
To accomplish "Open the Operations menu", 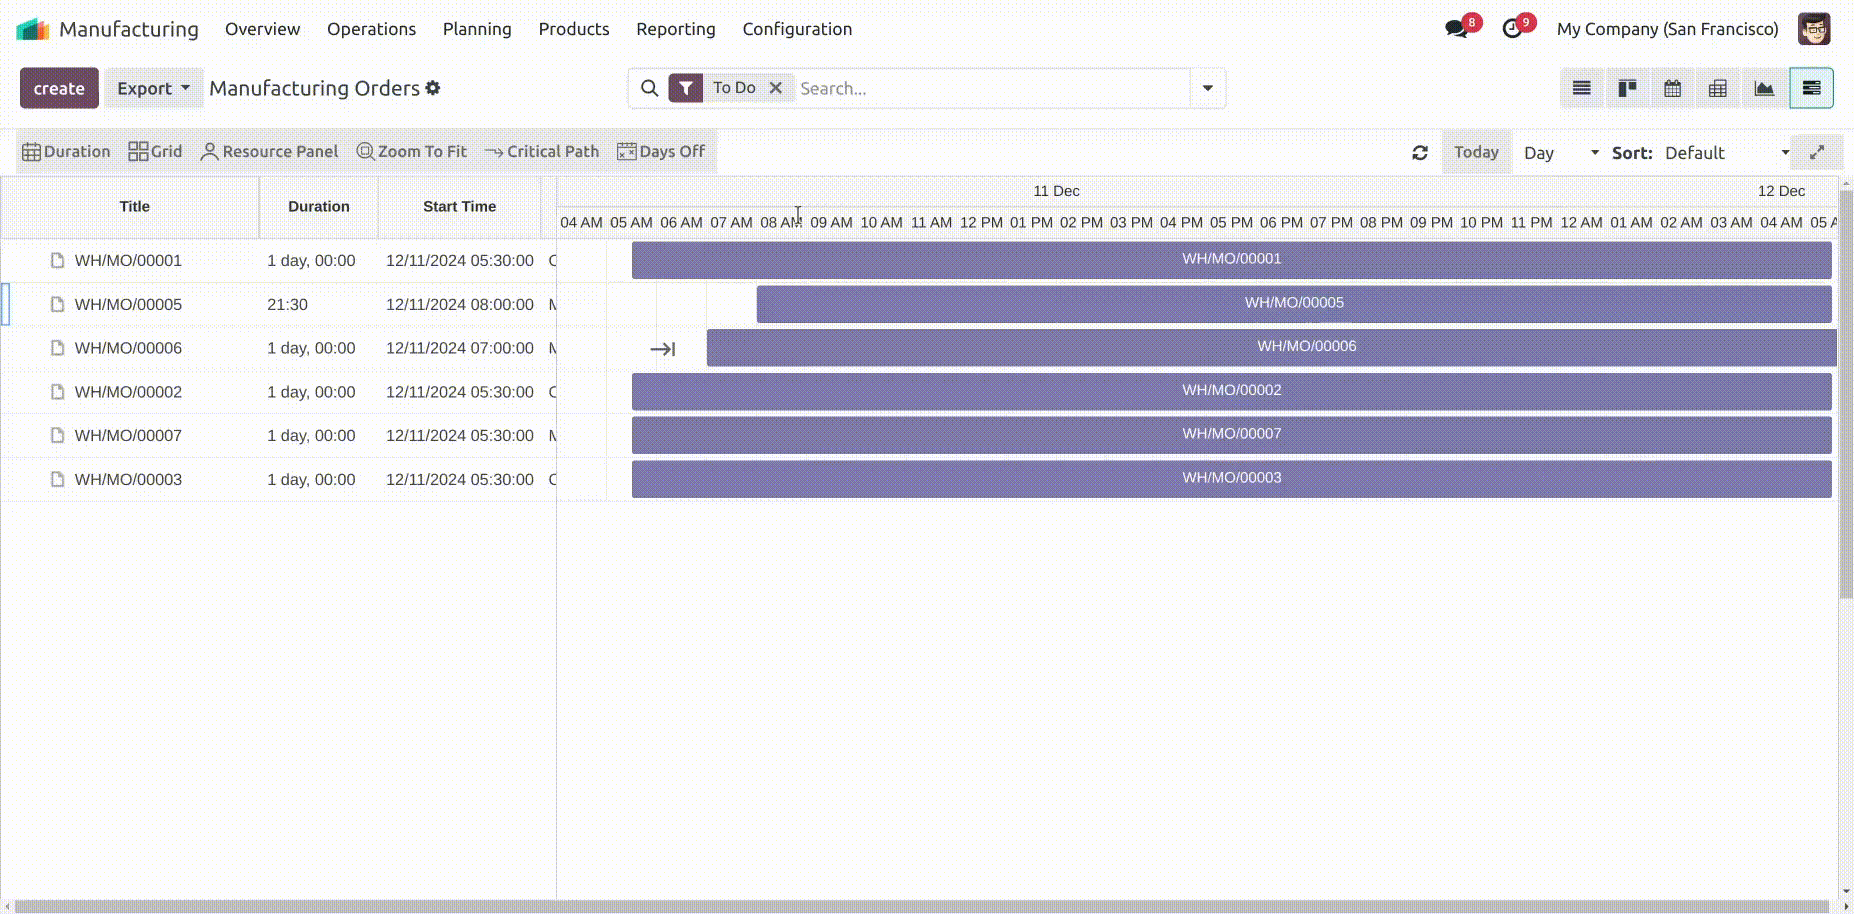I will click(x=371, y=29).
